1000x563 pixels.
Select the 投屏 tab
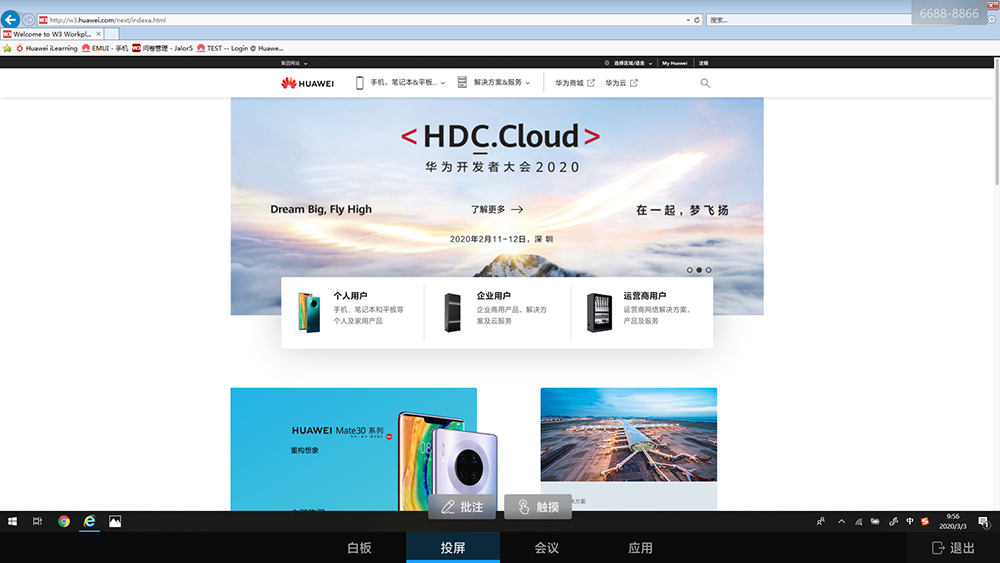[x=453, y=548]
